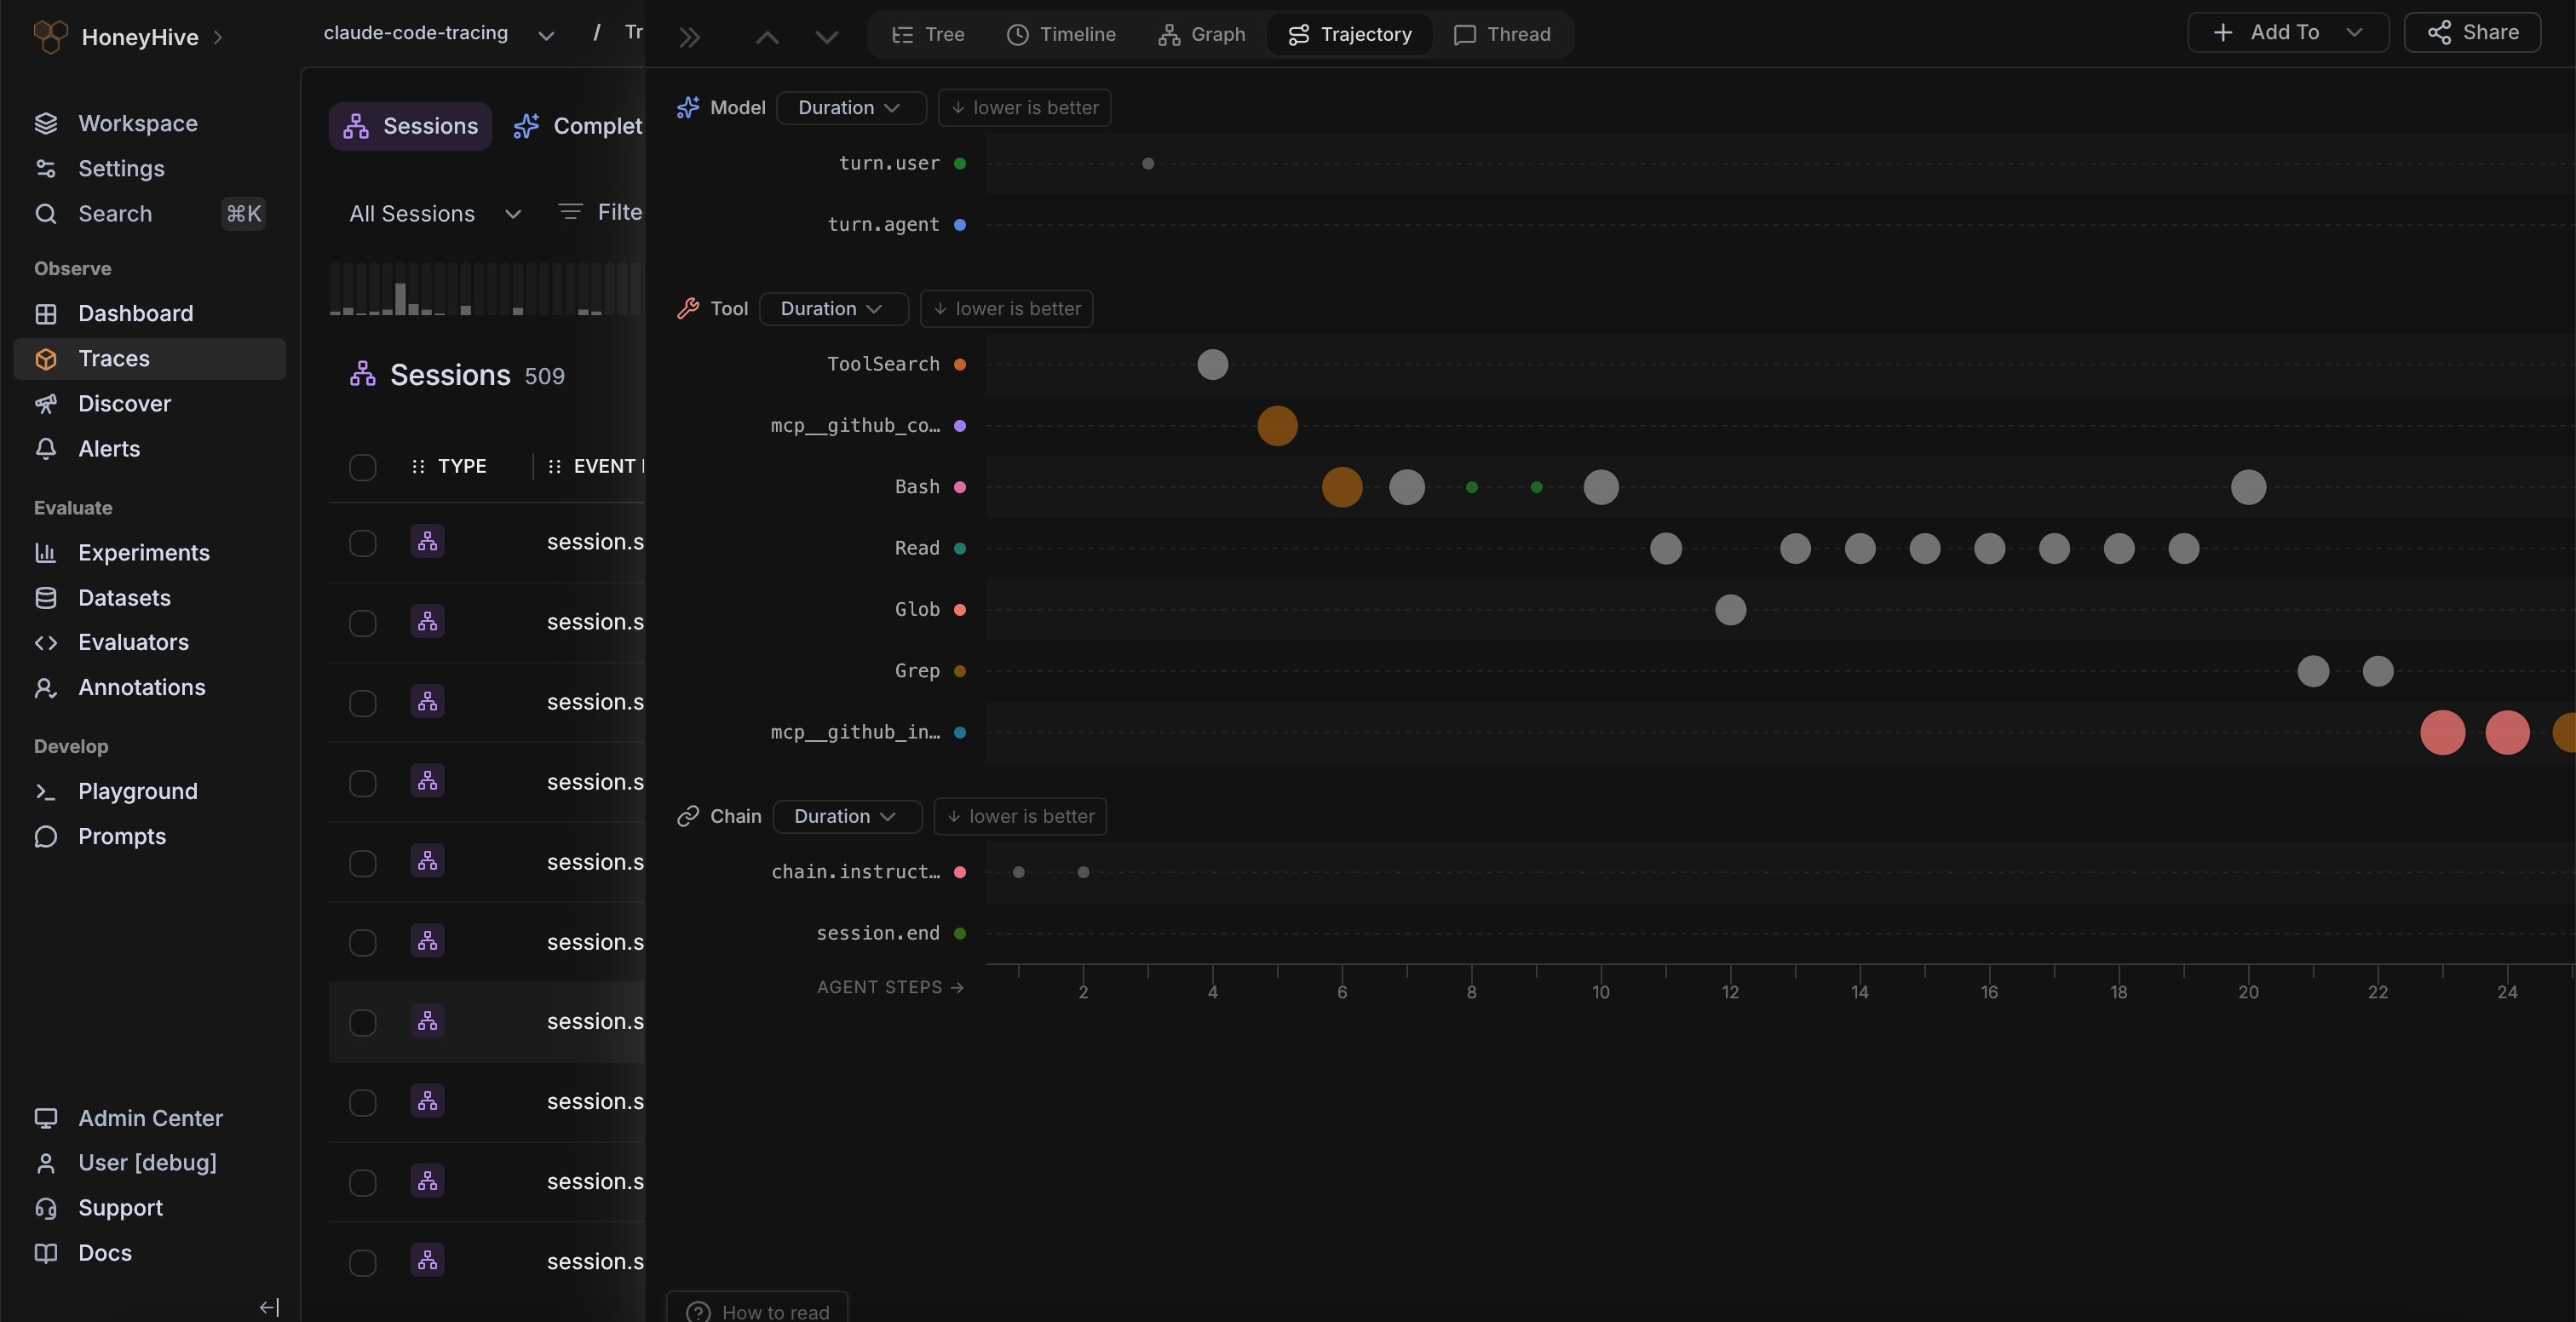Switch to the Timeline view tab
Screen dimensions: 2576x1322
pos(1061,34)
